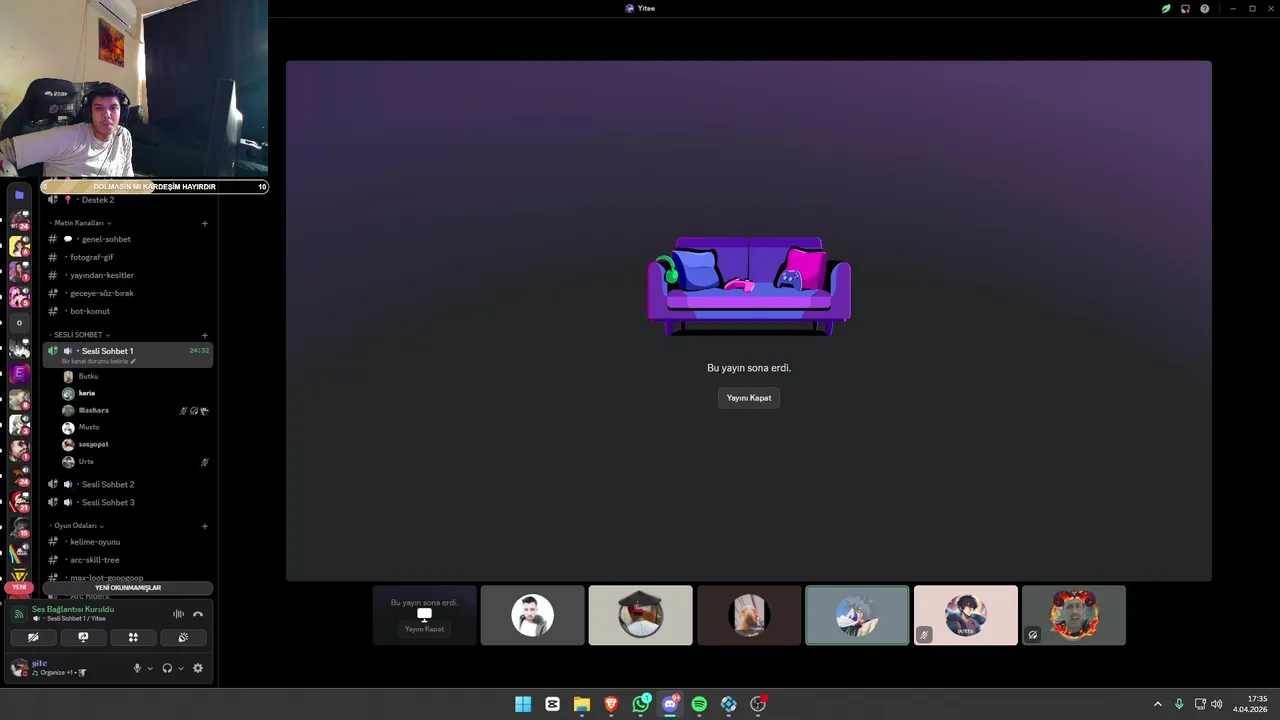Open CapCut from the taskbar
This screenshot has width=1280, height=720.
coord(552,704)
